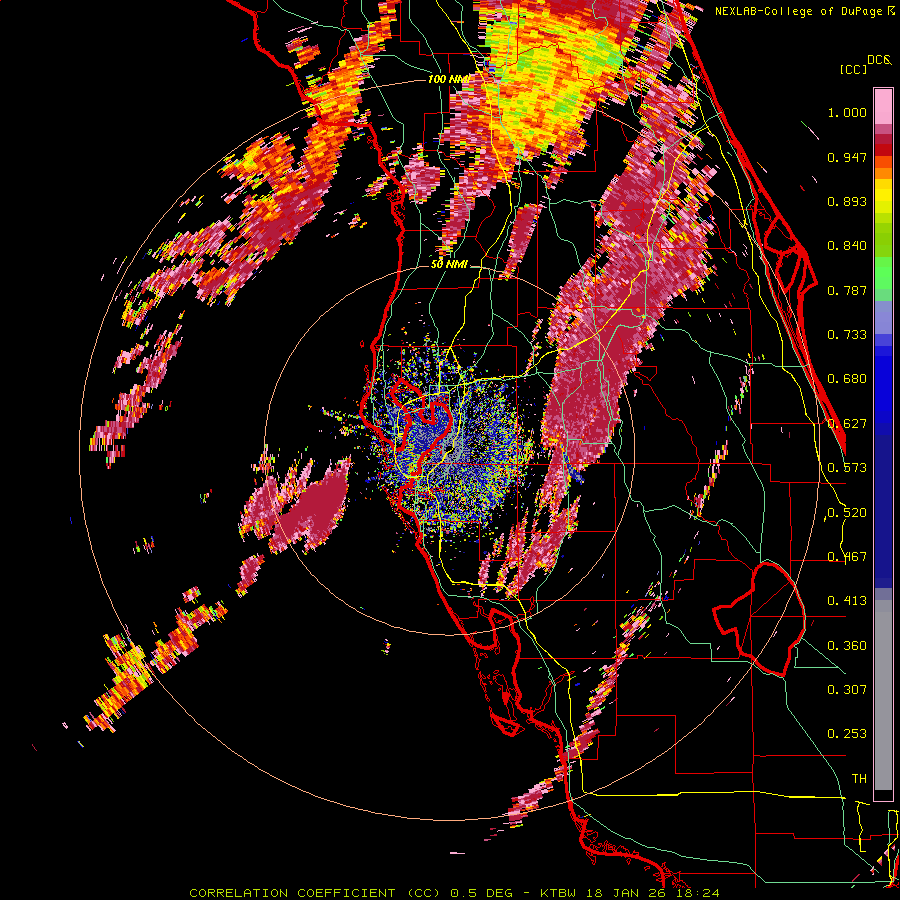Select the 0.573 legend value

pos(847,468)
